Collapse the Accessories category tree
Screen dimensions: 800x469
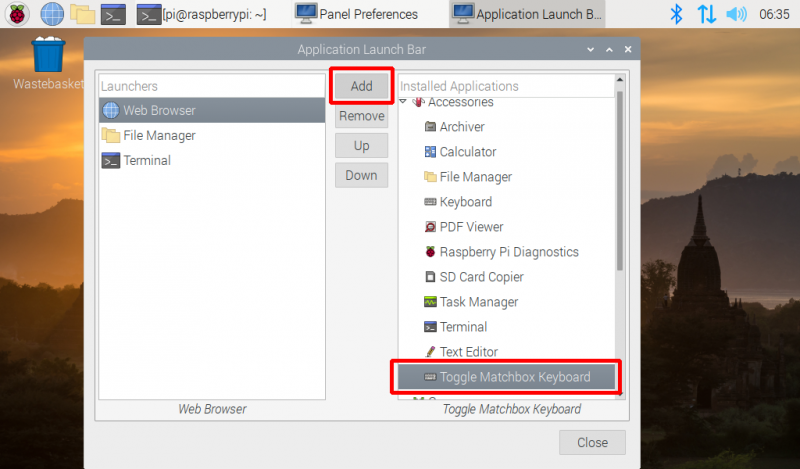pos(404,102)
